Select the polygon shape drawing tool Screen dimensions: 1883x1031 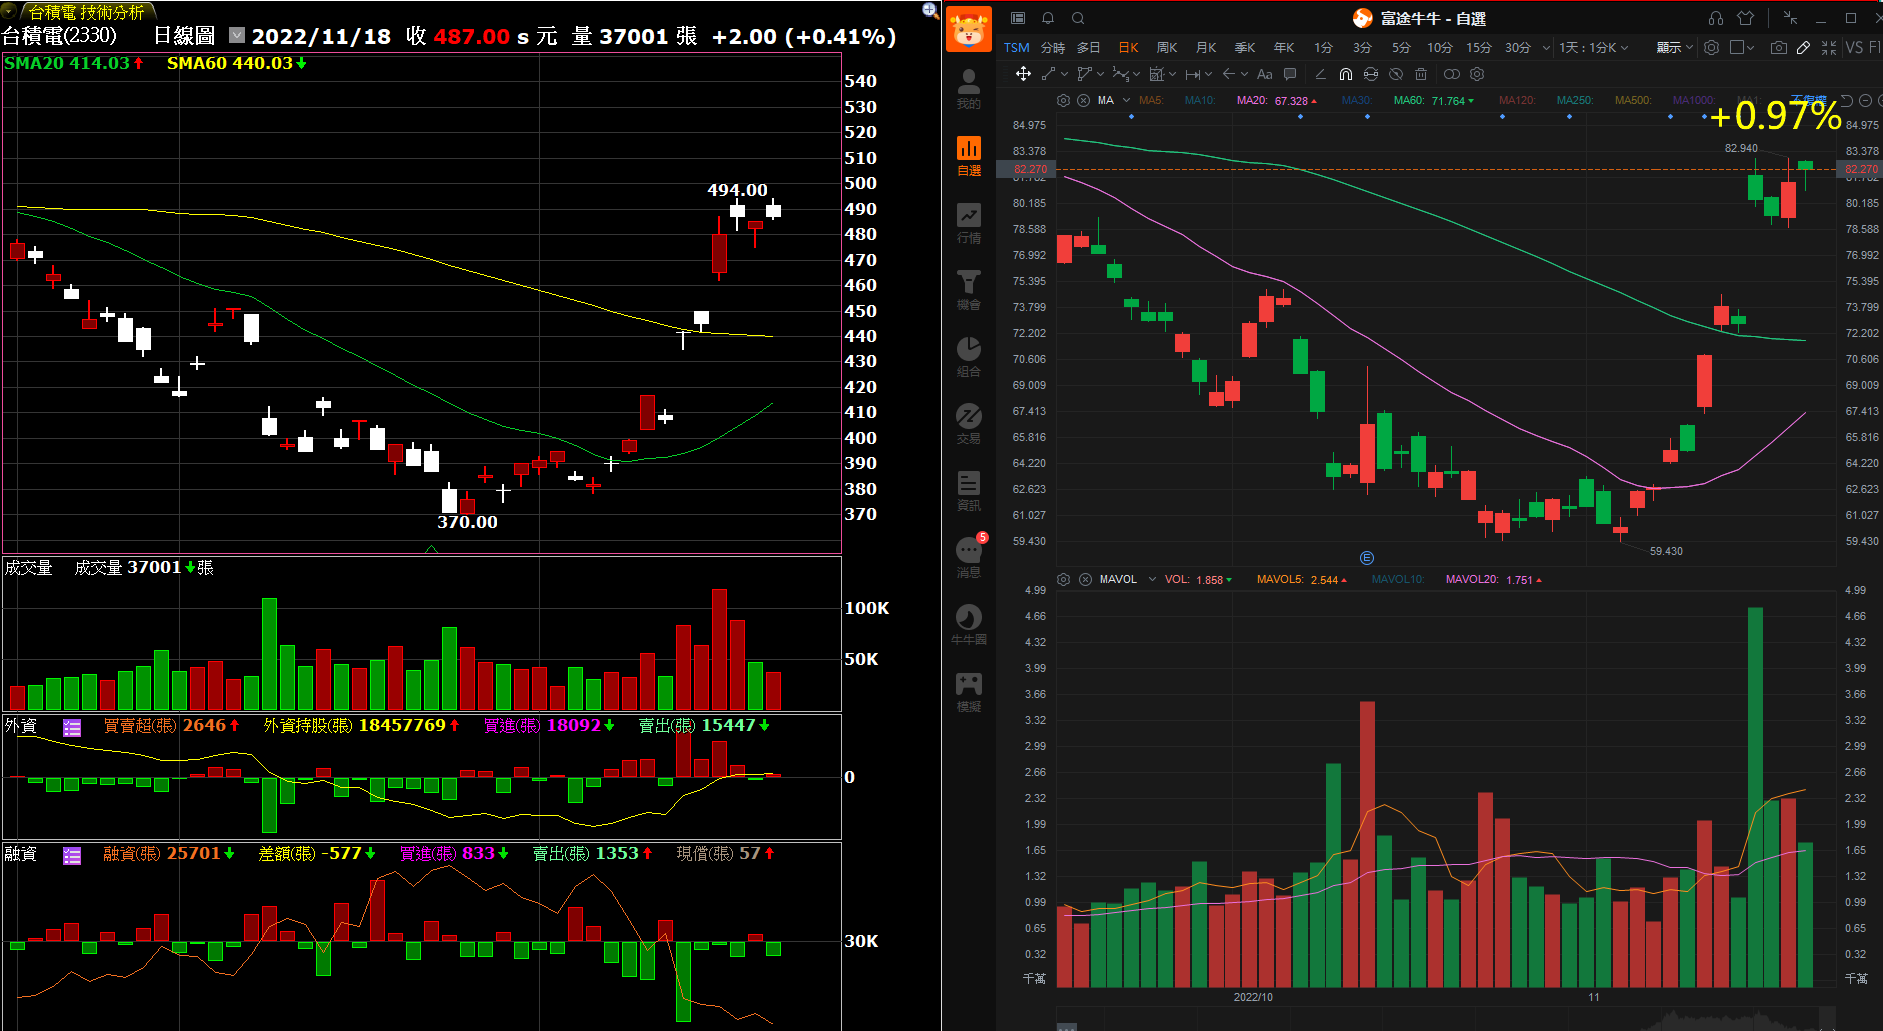1085,74
